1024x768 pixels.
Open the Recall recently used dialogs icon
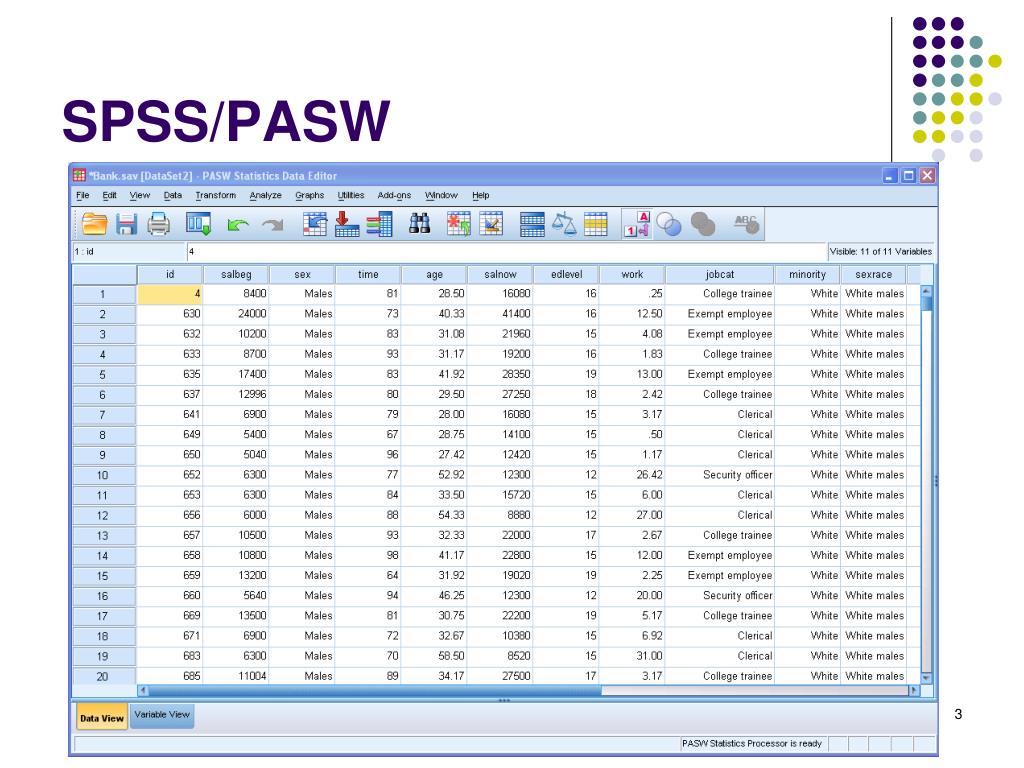(x=198, y=224)
